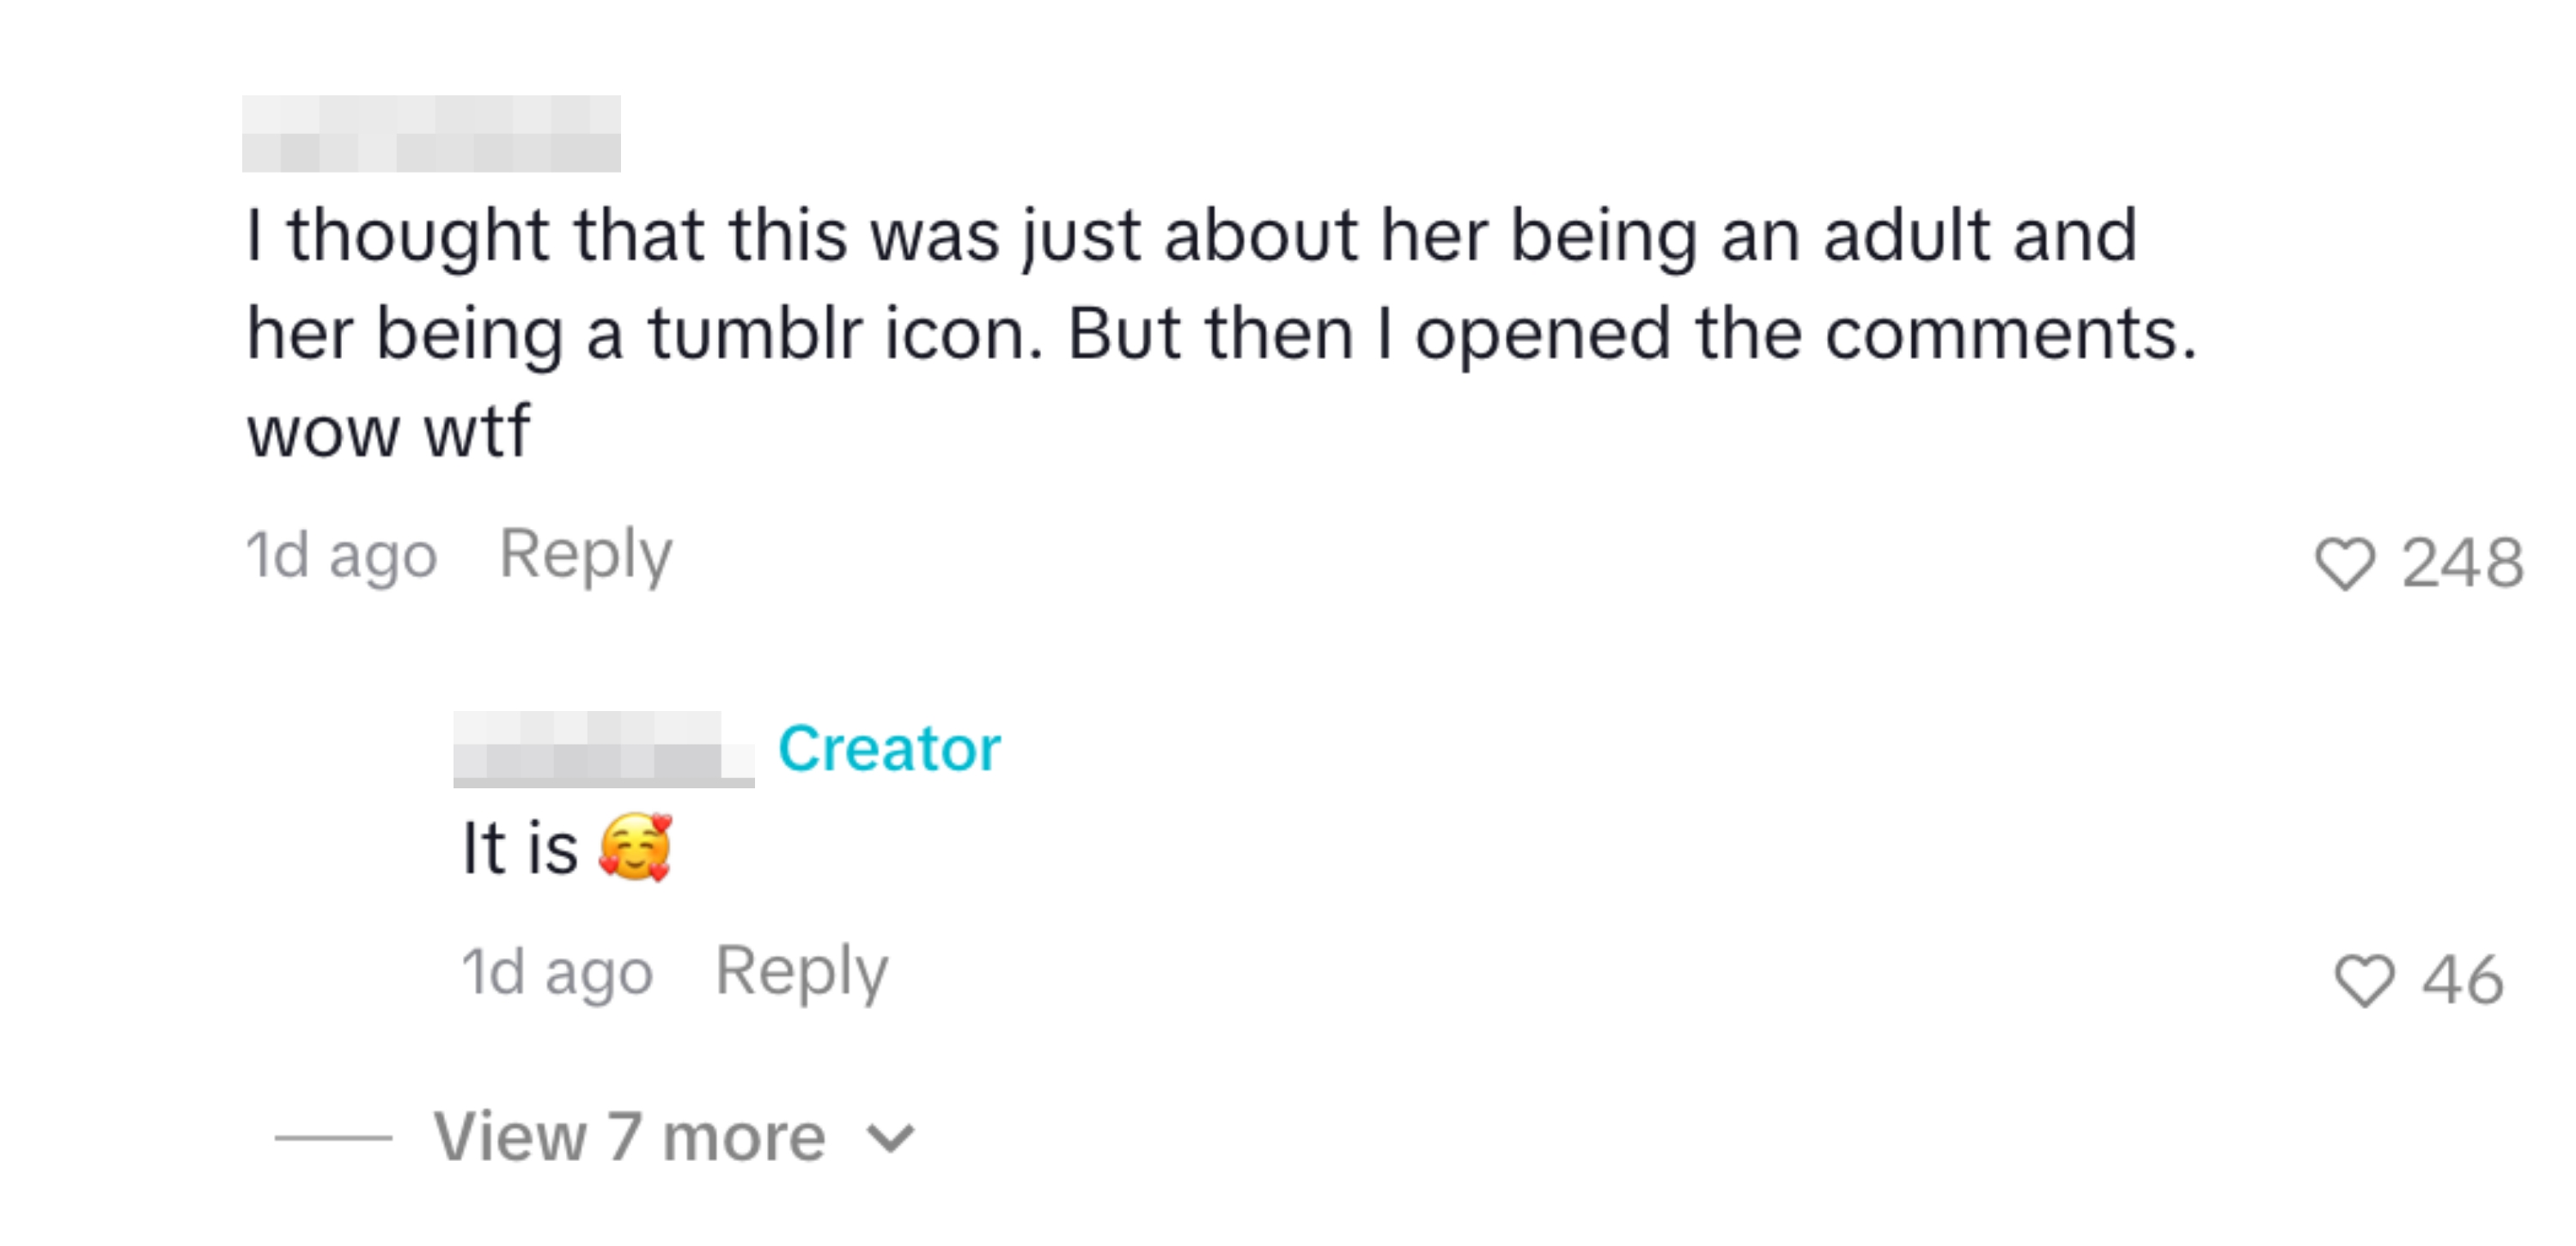This screenshot has width=2576, height=1246.
Task: Open the blurred username of the top commenter
Action: coord(431,134)
